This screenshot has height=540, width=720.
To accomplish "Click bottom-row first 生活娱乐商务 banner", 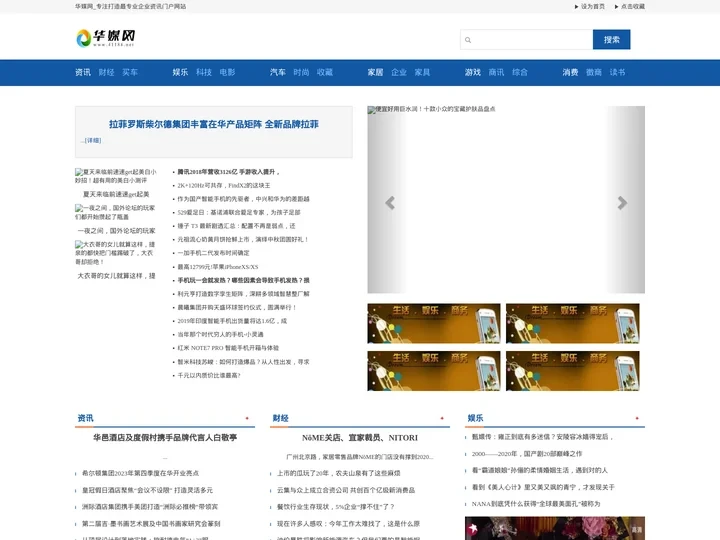I will pyautogui.click(x=434, y=371).
